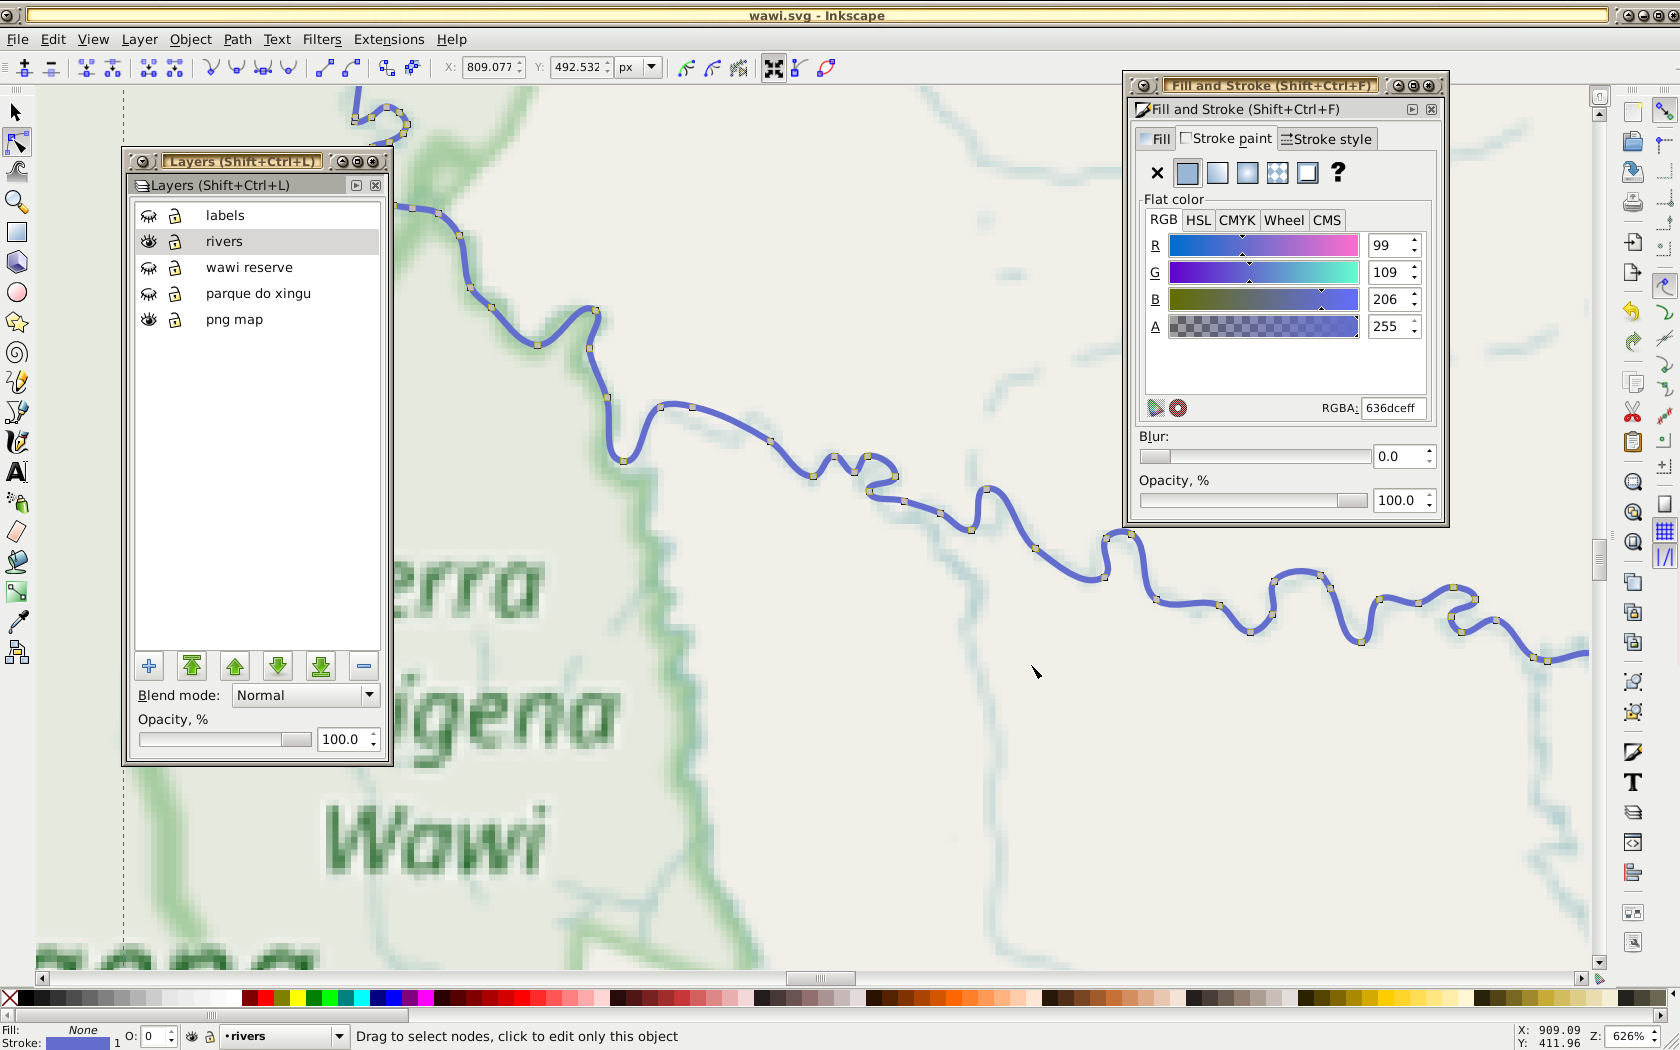
Task: Choose the linear gradient paint icon
Action: tap(1217, 173)
